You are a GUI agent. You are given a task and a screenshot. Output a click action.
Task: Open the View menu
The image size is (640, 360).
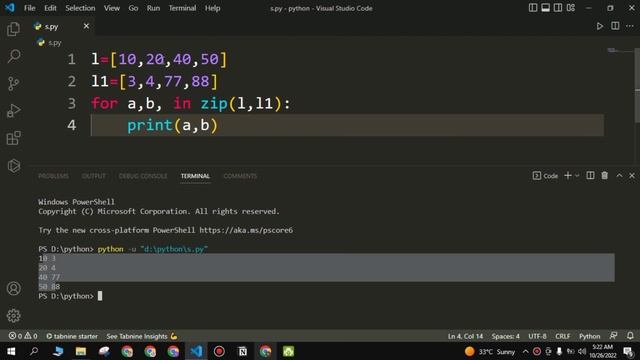point(111,8)
